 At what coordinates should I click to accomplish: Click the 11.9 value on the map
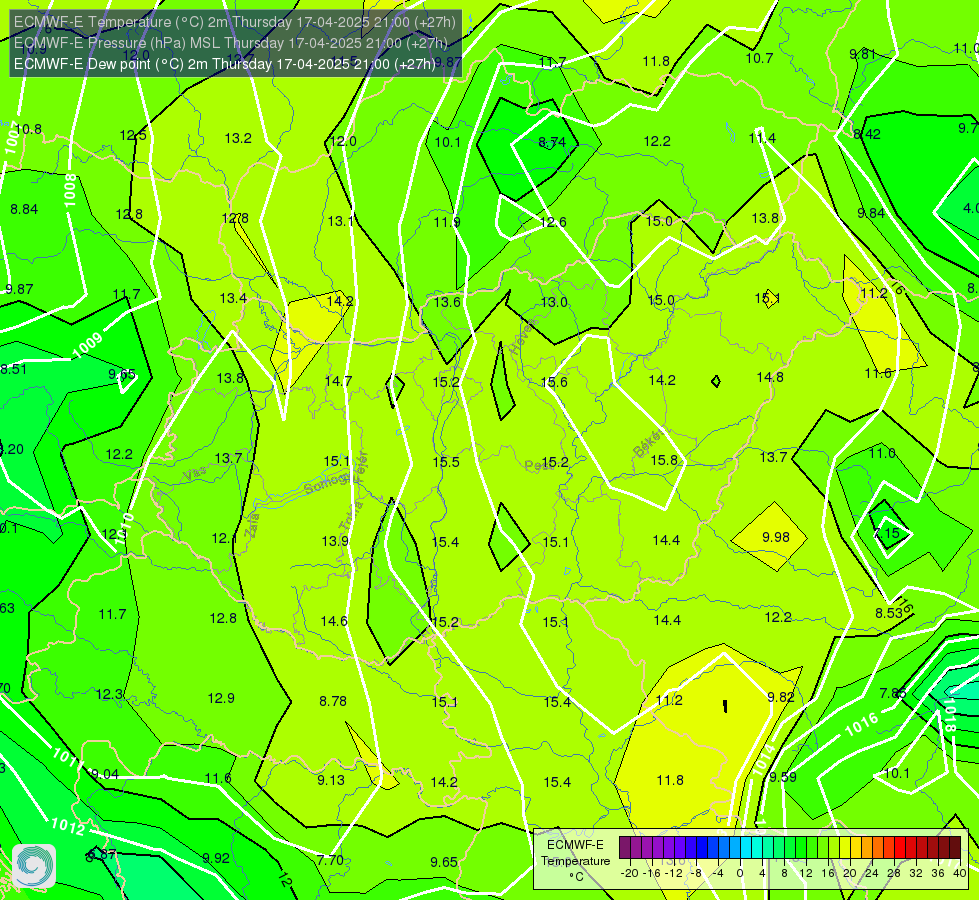pyautogui.click(x=447, y=222)
